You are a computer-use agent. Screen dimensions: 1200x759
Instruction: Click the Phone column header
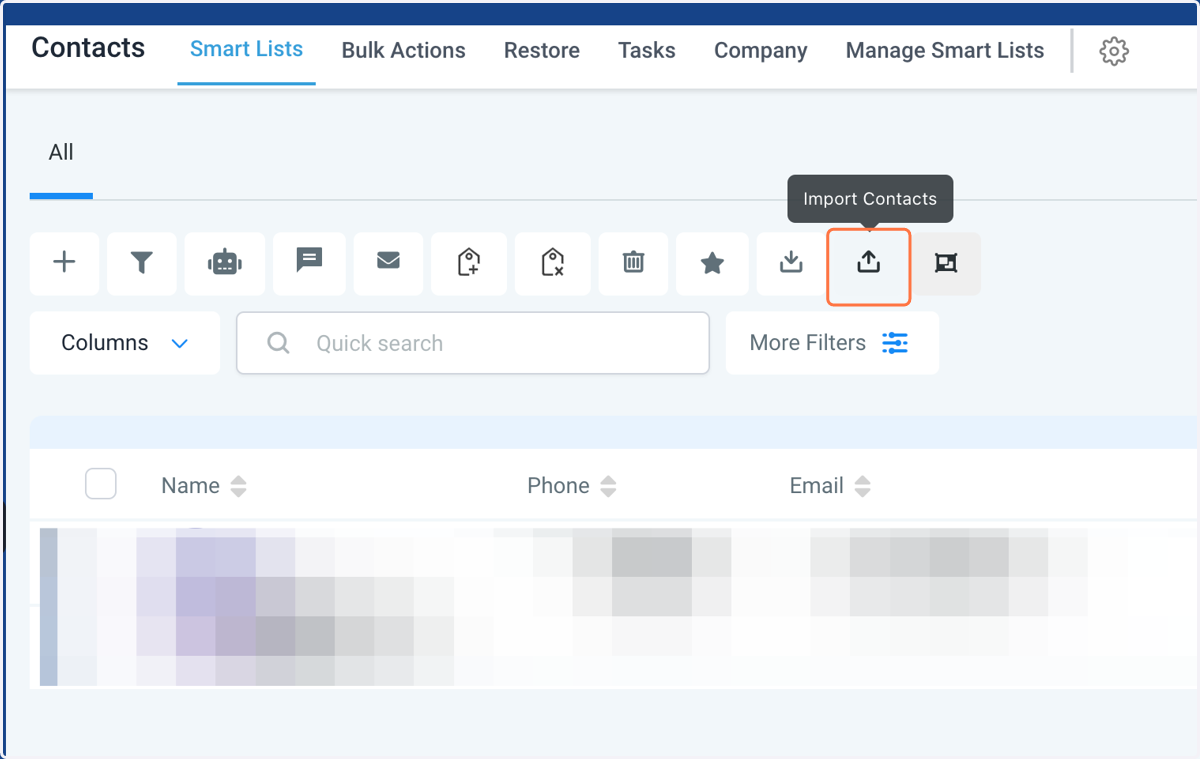558,486
